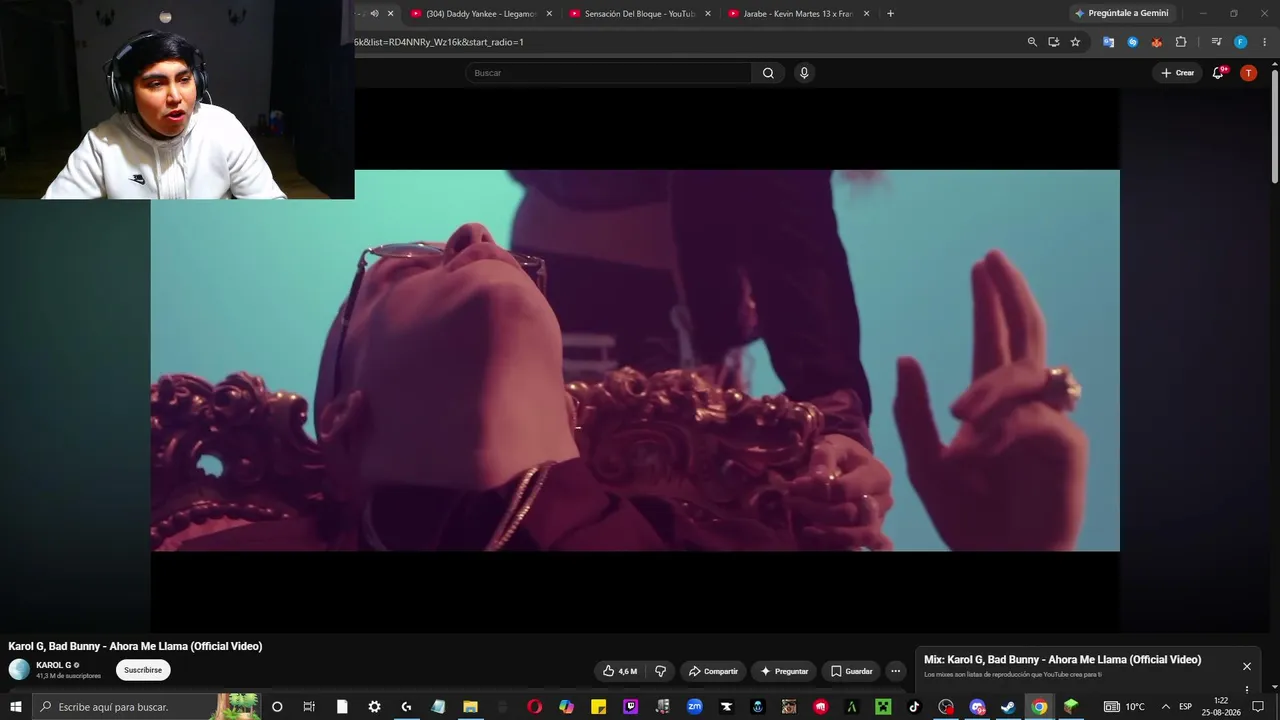
Task: Open the Chrome profile avatar
Action: 1240,42
